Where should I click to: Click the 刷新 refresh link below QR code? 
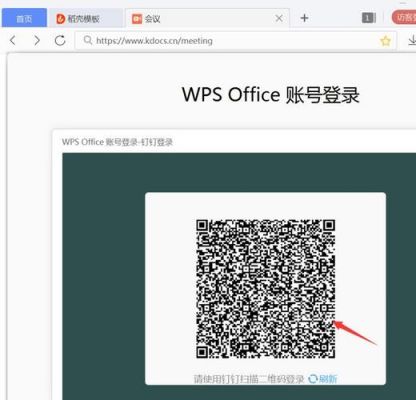[x=323, y=379]
